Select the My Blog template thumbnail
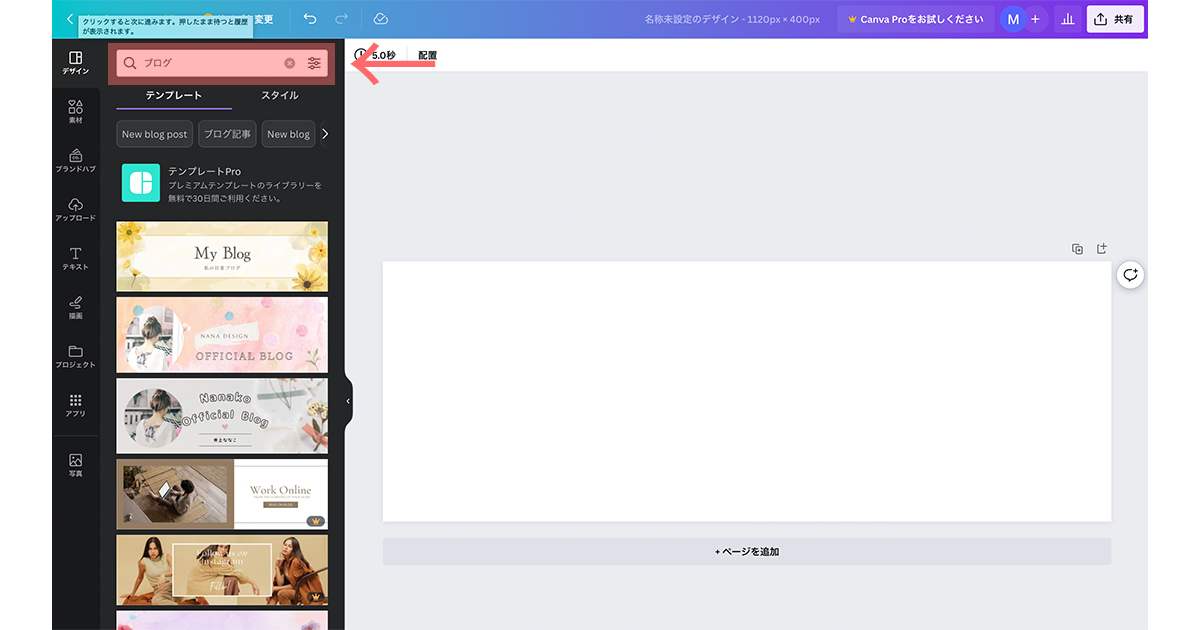 tap(222, 257)
